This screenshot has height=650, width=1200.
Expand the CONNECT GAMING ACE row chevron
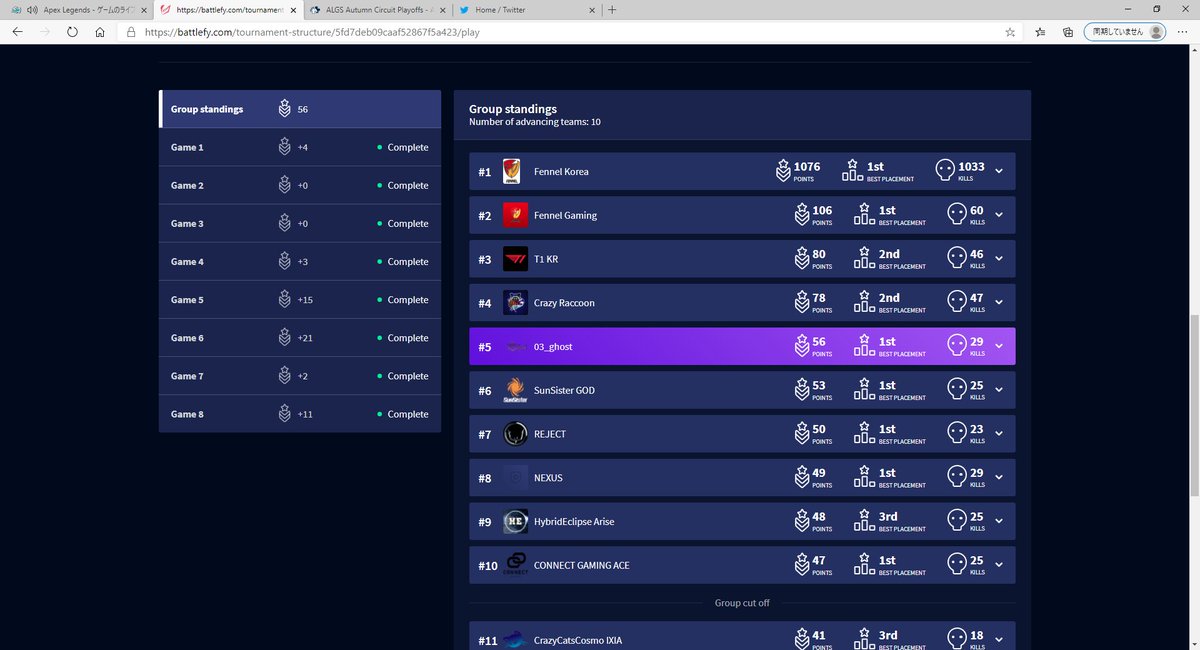[x=998, y=565]
